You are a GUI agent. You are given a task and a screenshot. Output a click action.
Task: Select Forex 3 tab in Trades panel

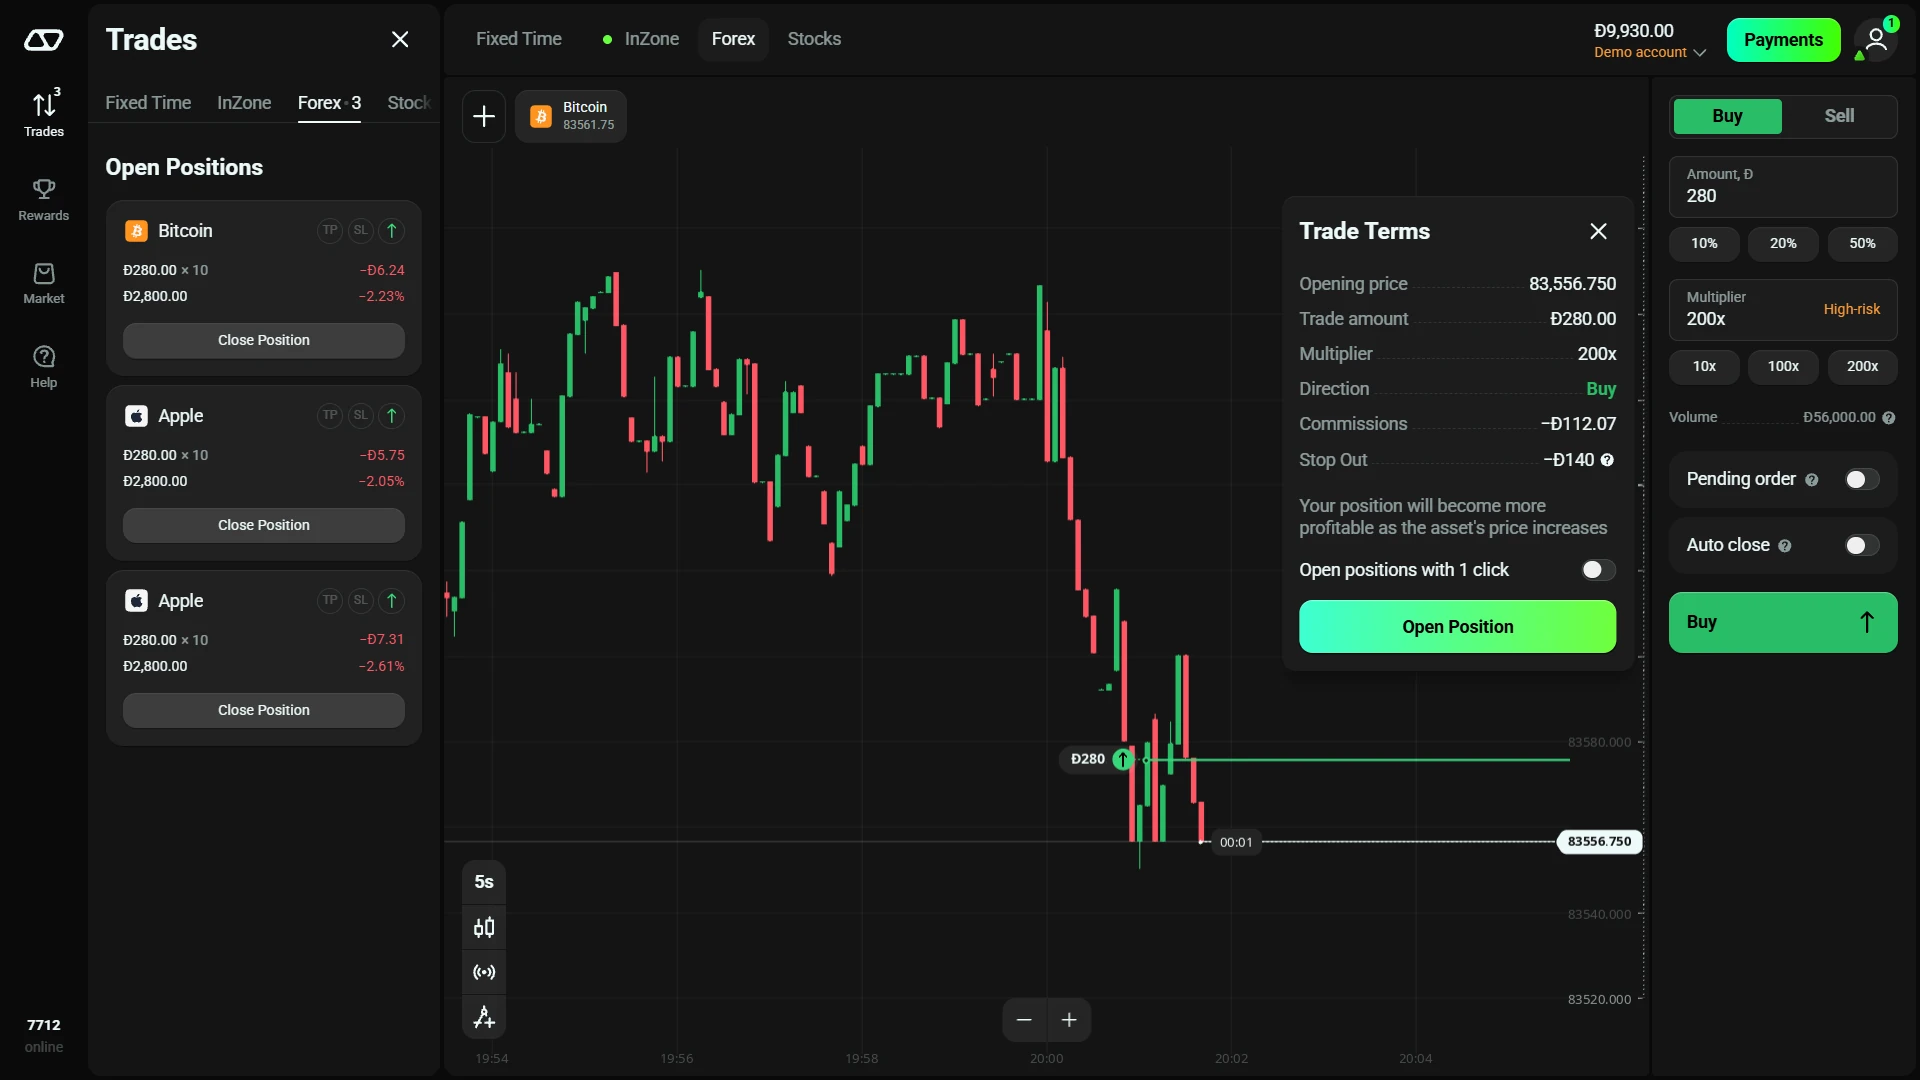coord(329,103)
